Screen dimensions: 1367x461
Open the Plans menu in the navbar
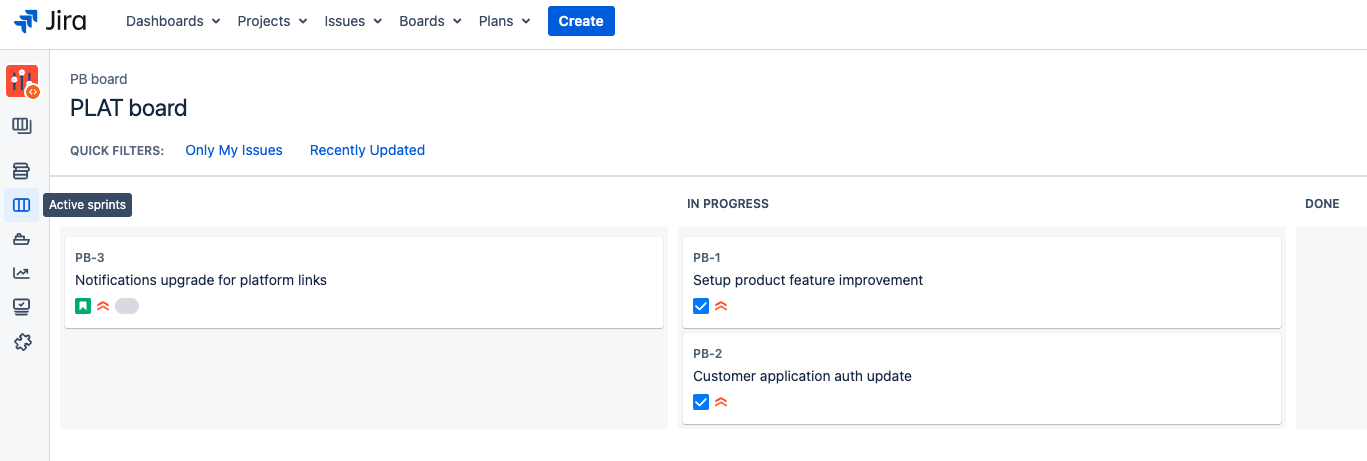[504, 21]
